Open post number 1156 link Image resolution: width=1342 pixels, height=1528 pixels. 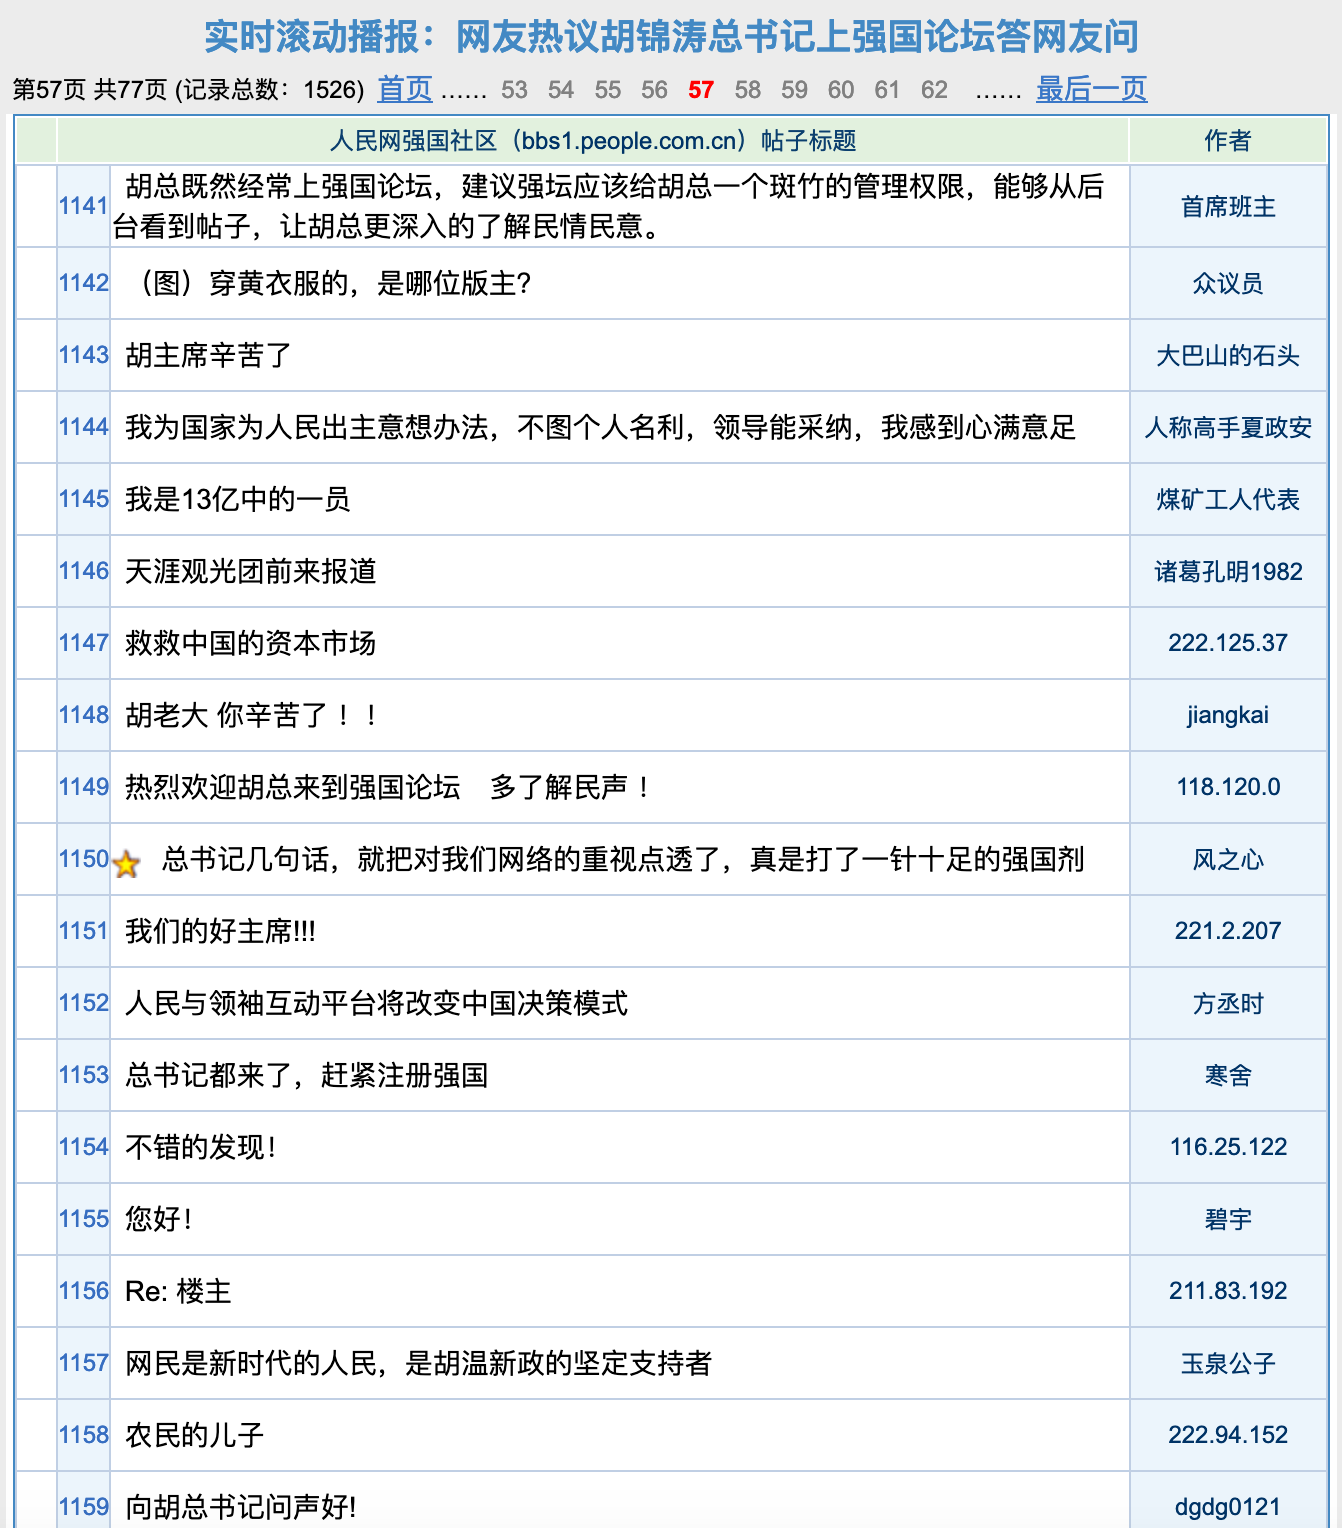tap(83, 1291)
